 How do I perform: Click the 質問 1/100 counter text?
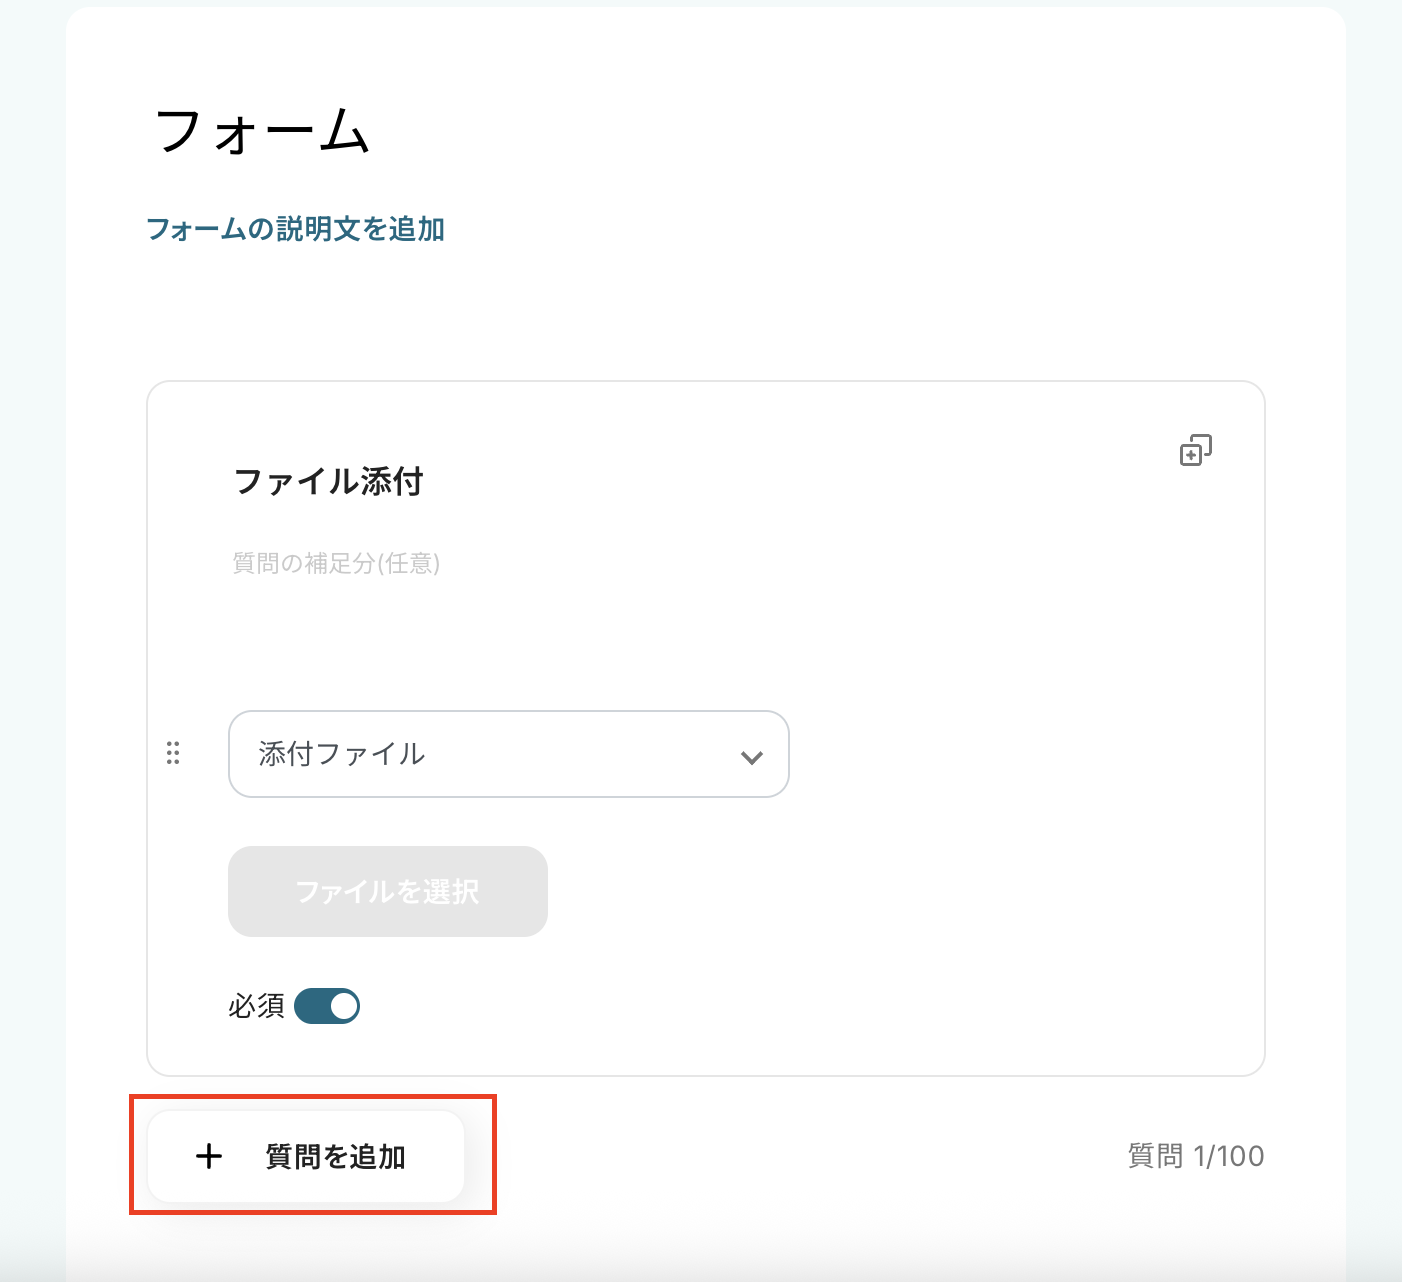coord(1195,1157)
